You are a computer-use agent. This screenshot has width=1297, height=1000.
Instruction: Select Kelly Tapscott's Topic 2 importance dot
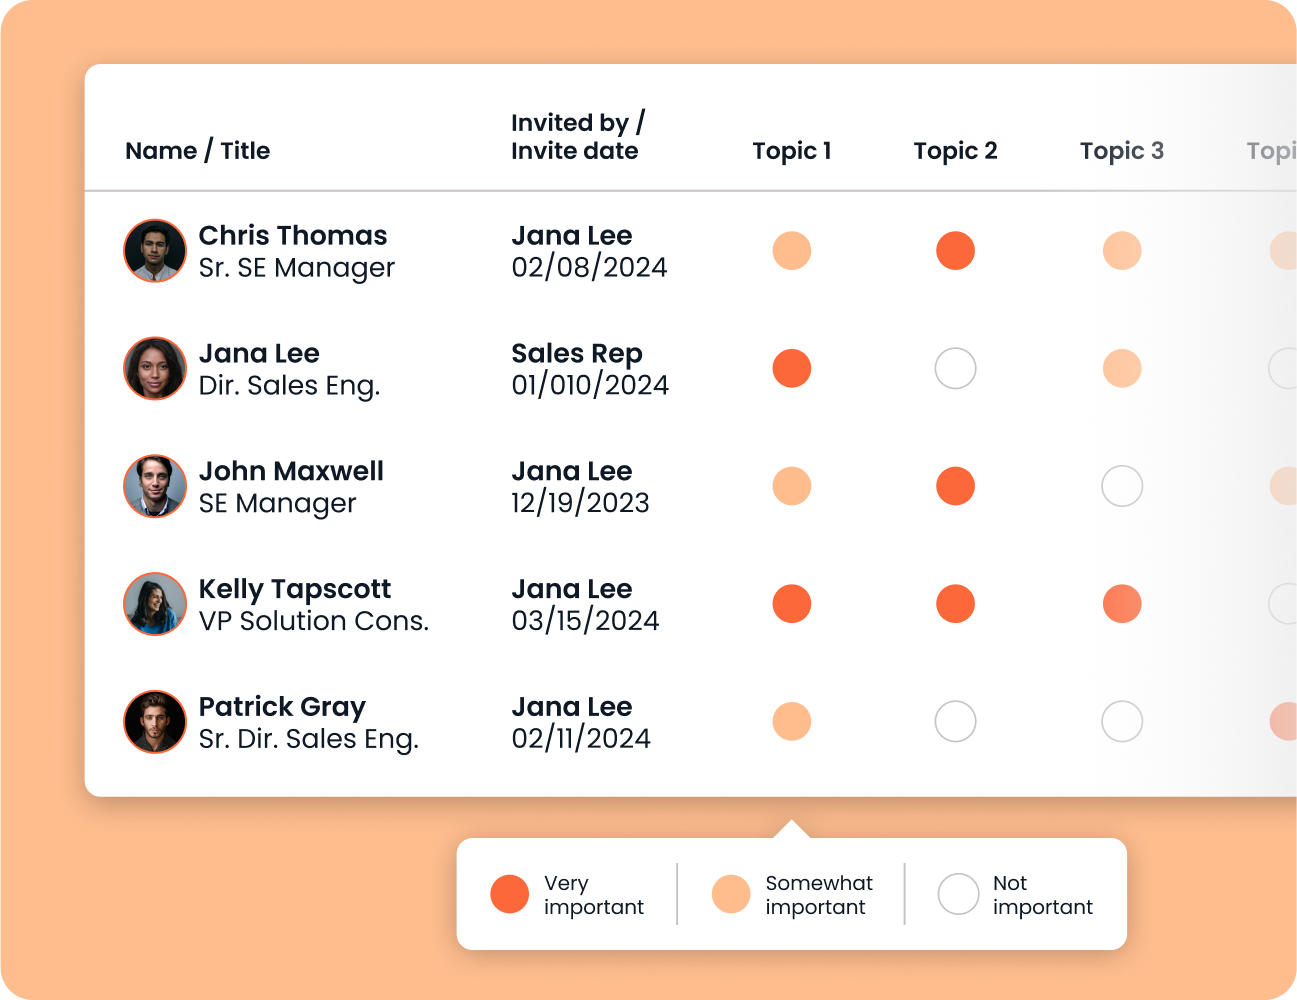955,604
